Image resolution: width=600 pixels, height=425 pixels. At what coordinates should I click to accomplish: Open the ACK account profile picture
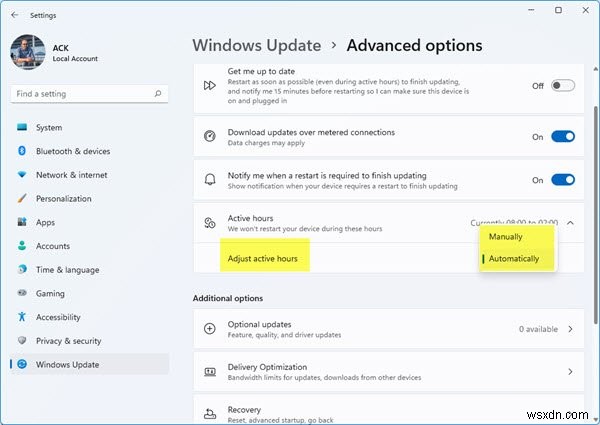coord(28,52)
